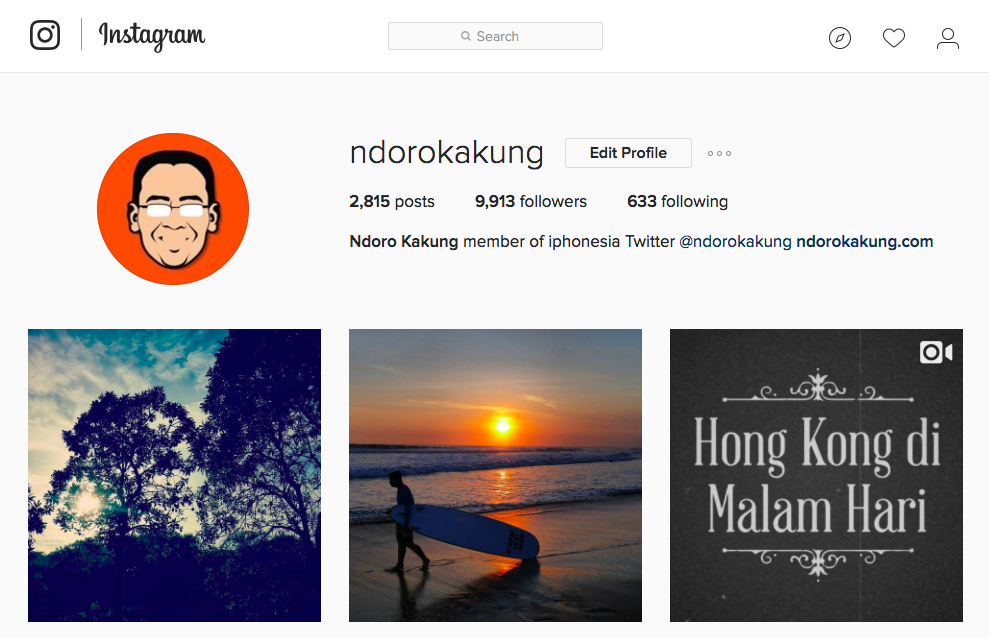Visit the ndorokakung.com website link
The height and width of the screenshot is (638, 989).
point(865,241)
